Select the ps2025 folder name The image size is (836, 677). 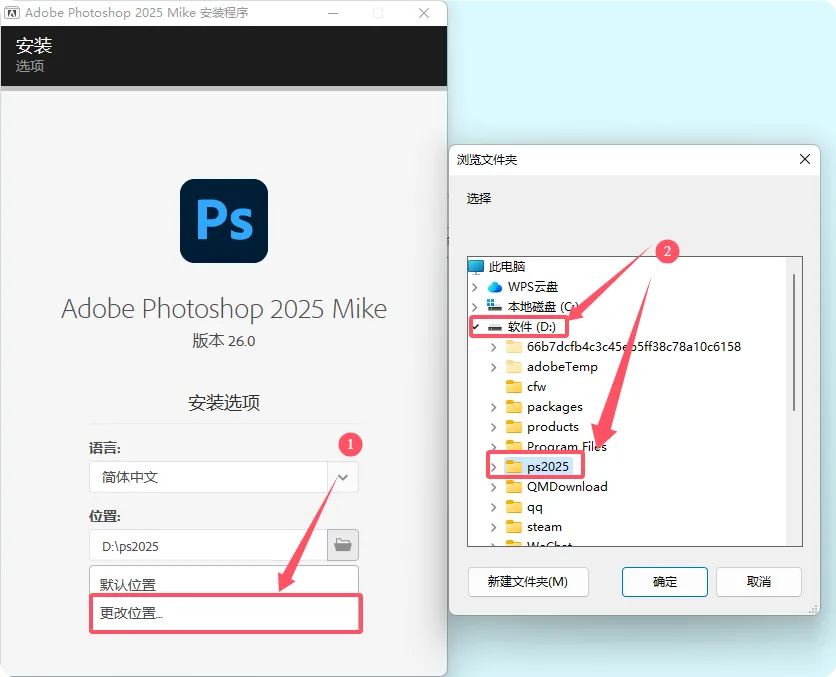coord(548,466)
